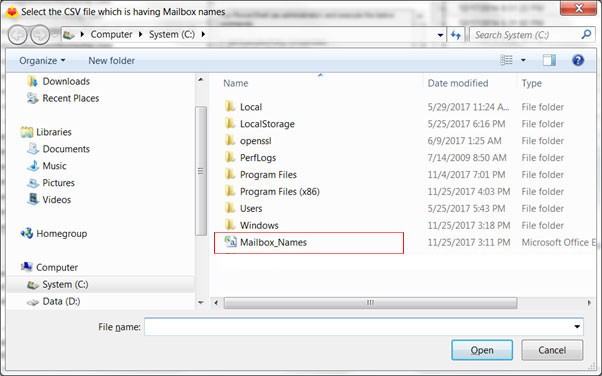Click the Forward navigation arrow
Screen dimensions: 602x376
pos(40,35)
